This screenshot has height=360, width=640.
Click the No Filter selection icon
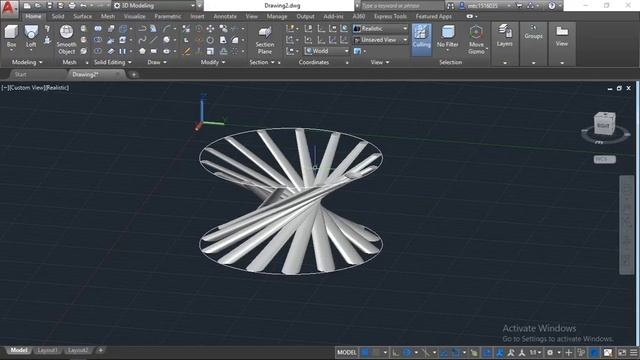click(x=447, y=37)
